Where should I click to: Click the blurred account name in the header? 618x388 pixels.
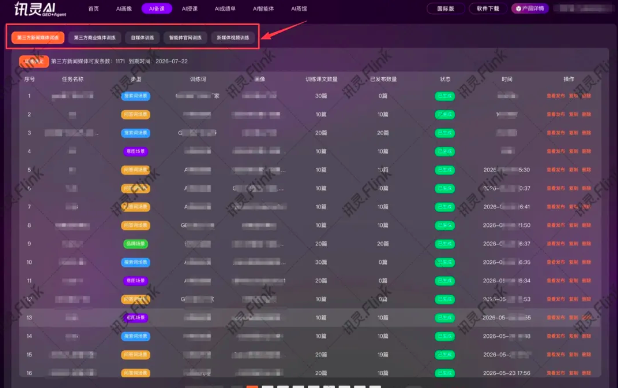tap(584, 8)
